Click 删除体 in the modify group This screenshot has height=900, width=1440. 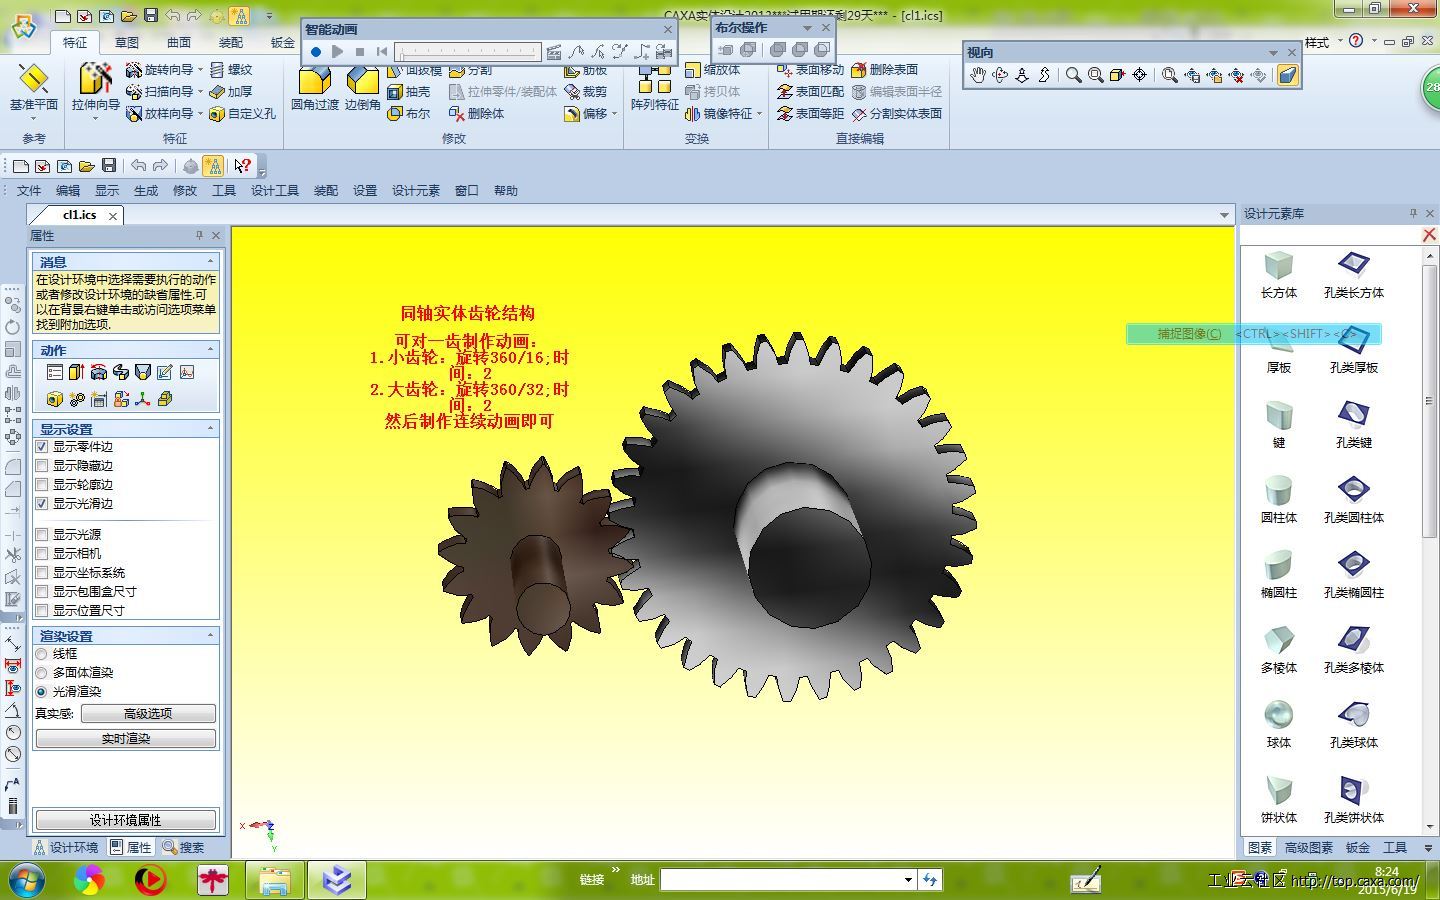(x=476, y=113)
